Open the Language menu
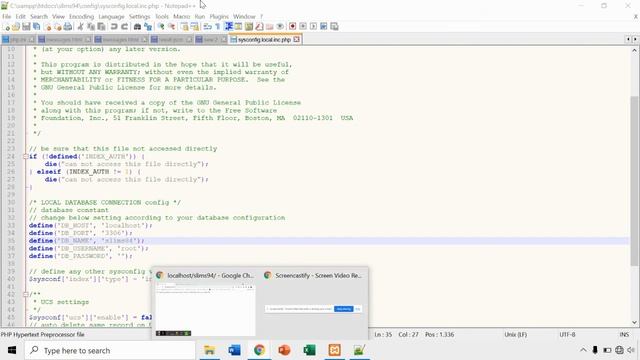 [111, 16]
